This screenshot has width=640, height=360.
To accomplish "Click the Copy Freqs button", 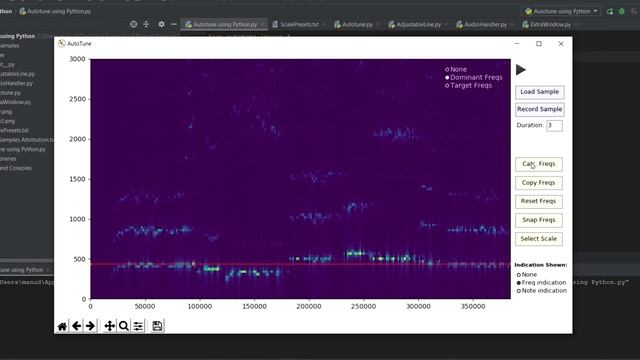I will click(538, 183).
